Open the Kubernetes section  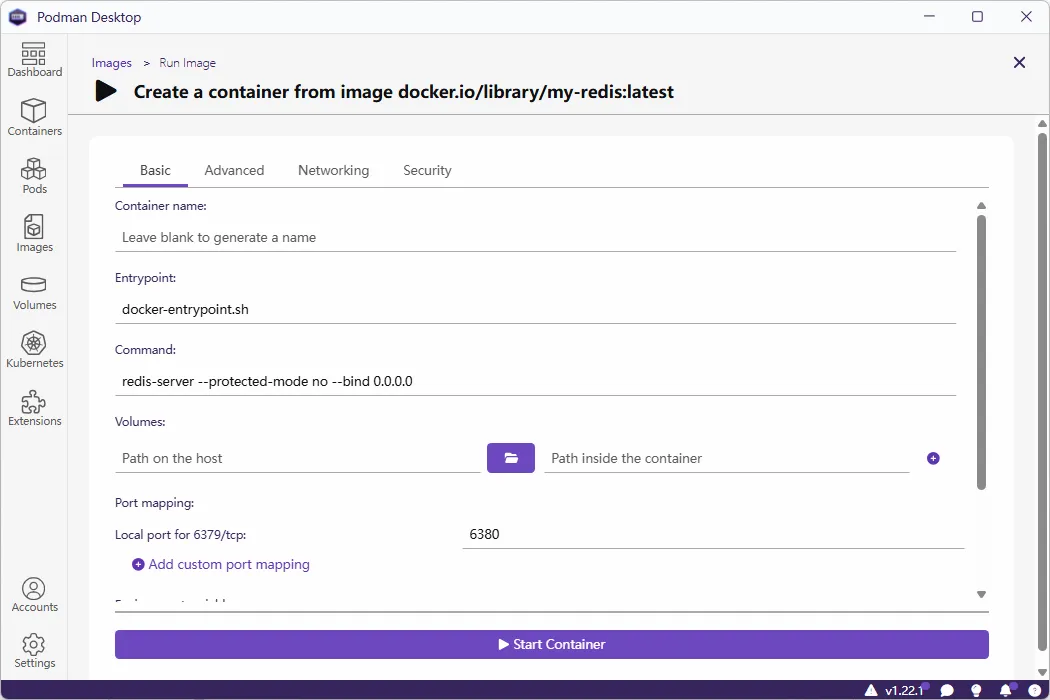pyautogui.click(x=34, y=351)
